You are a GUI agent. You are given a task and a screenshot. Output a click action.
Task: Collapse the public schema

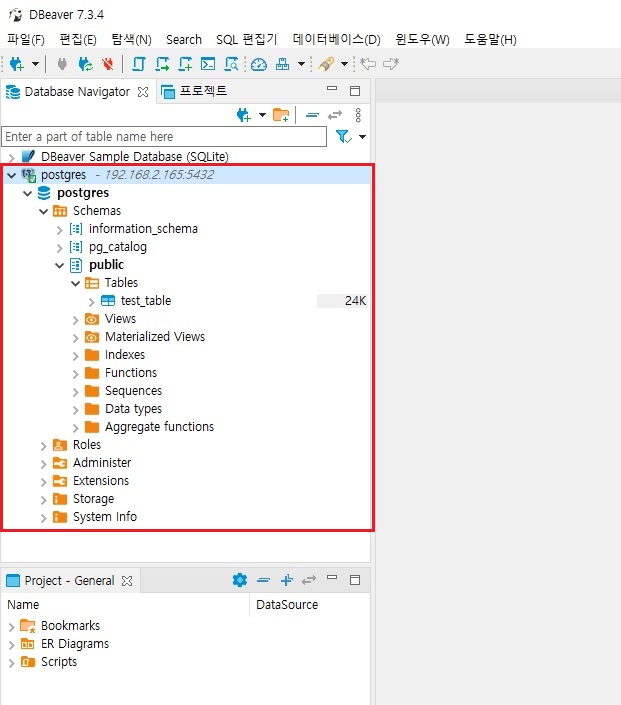pyautogui.click(x=59, y=265)
